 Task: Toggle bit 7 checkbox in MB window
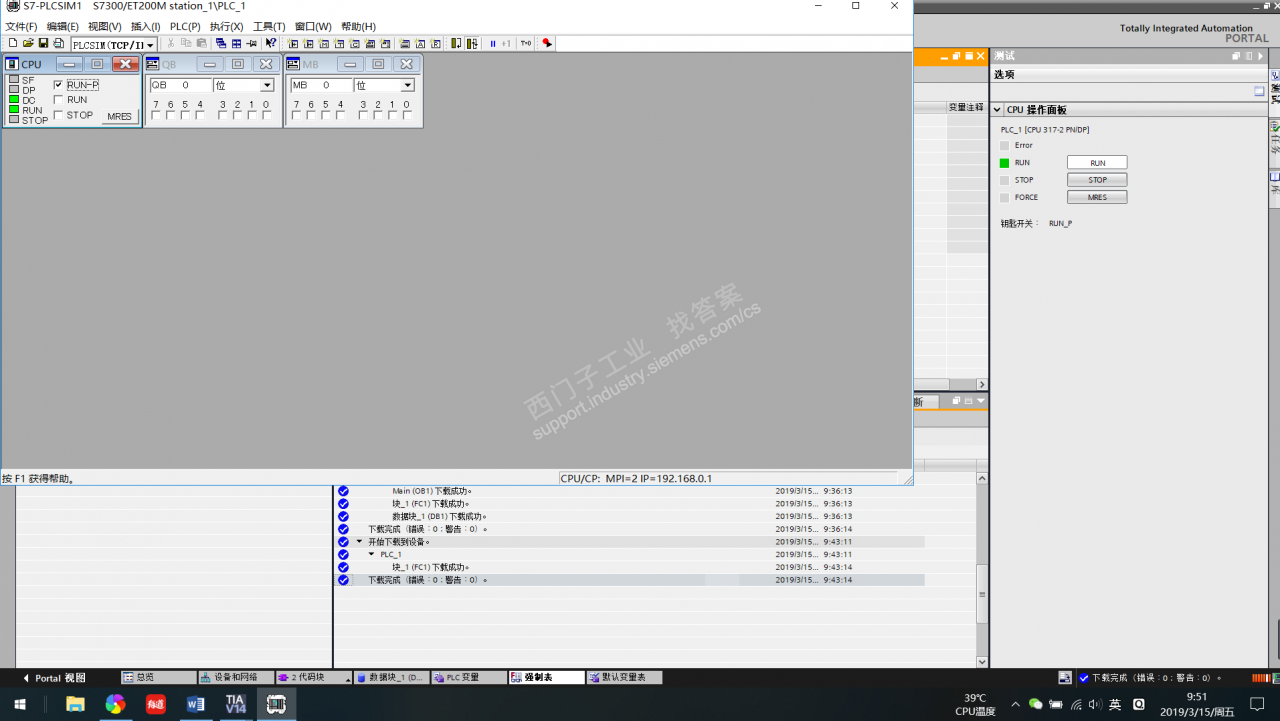pyautogui.click(x=296, y=115)
